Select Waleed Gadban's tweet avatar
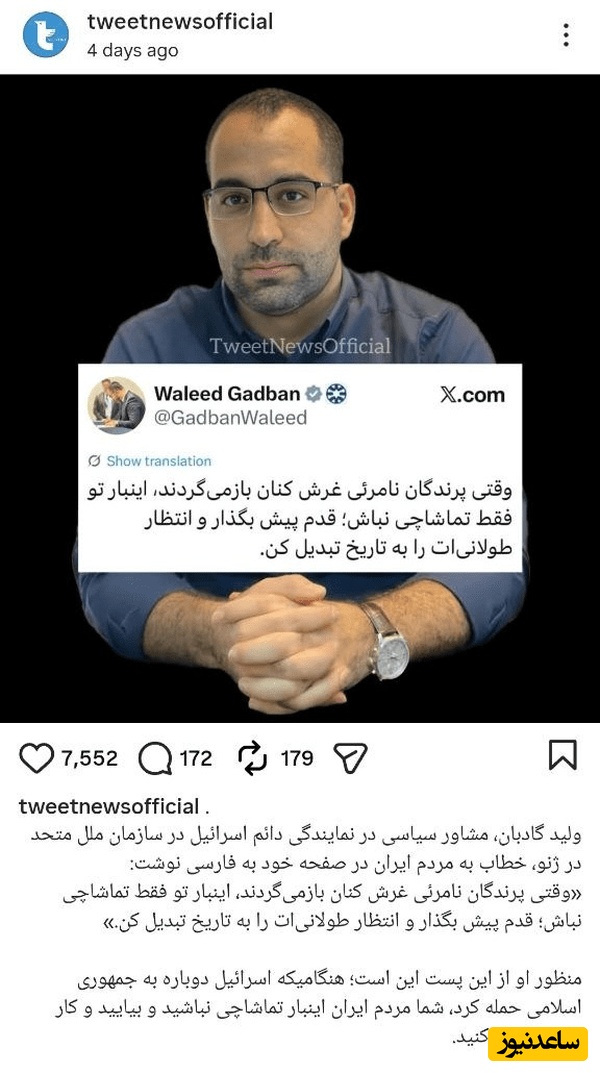This screenshot has height=1073, width=600. pyautogui.click(x=116, y=405)
